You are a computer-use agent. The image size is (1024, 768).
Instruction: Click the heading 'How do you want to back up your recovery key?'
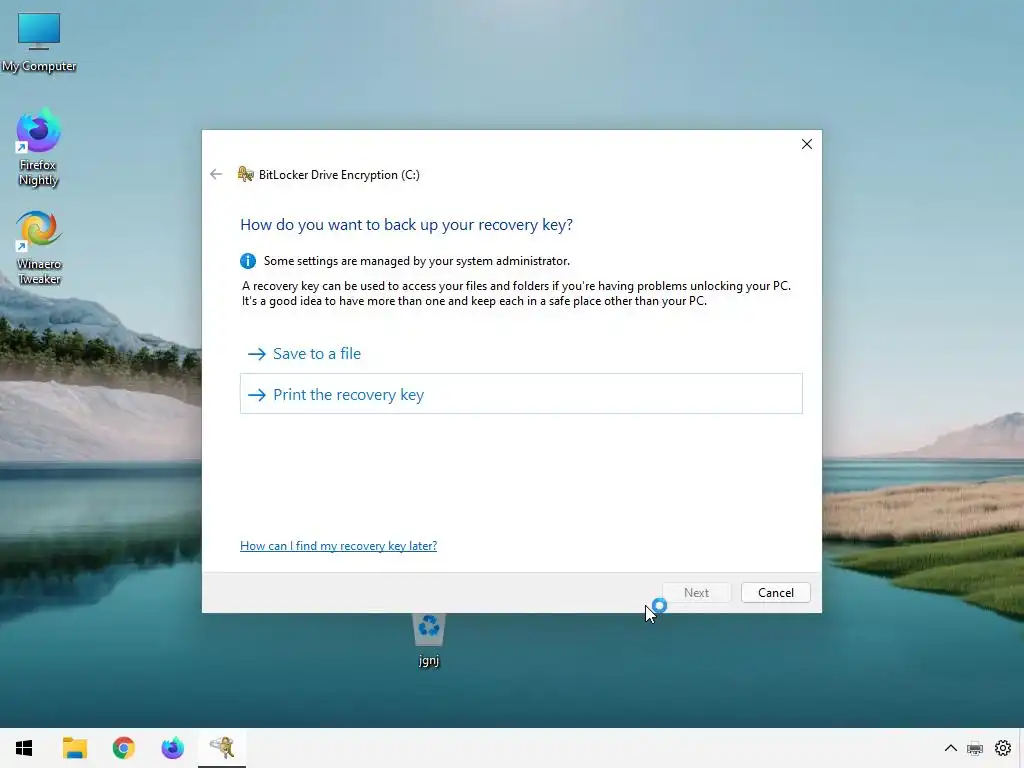coord(406,225)
